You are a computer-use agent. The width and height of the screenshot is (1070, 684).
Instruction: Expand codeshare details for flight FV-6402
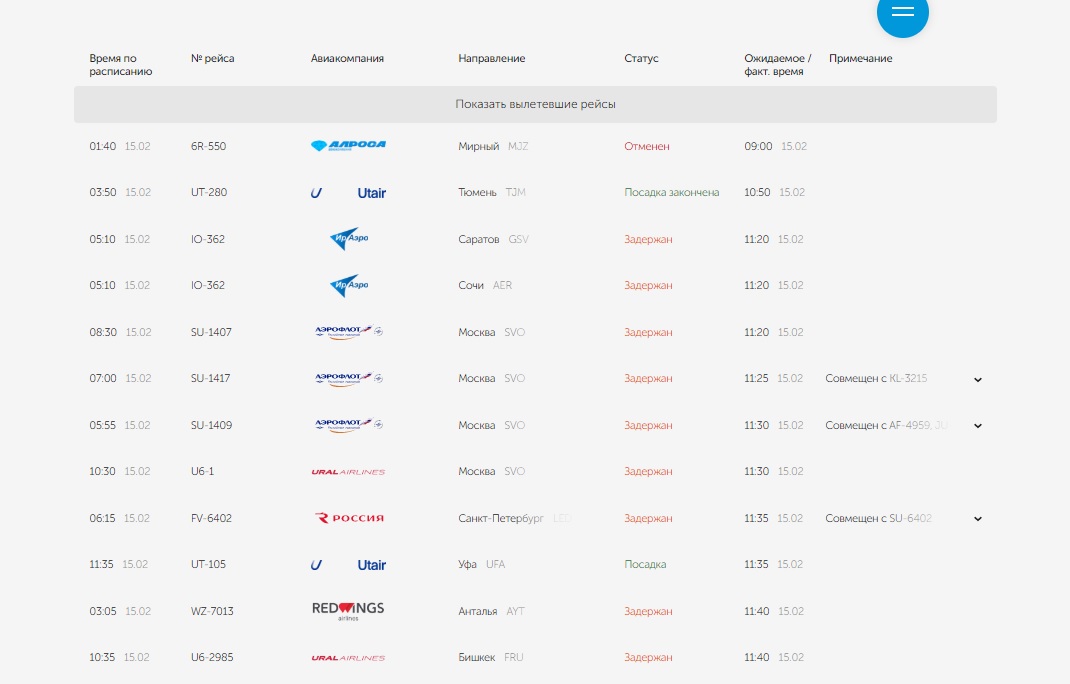[x=978, y=518]
